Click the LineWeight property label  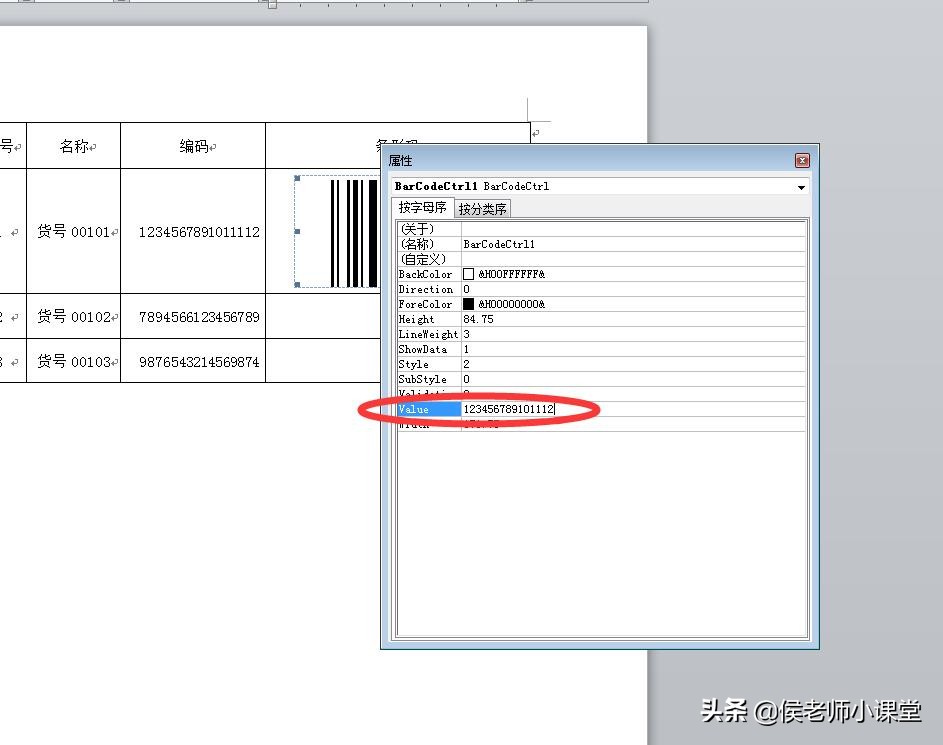(428, 334)
